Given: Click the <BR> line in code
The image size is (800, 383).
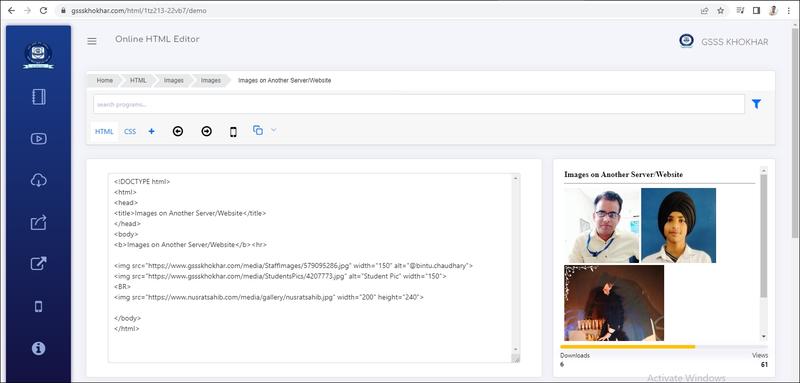Looking at the screenshot, I should [123, 287].
